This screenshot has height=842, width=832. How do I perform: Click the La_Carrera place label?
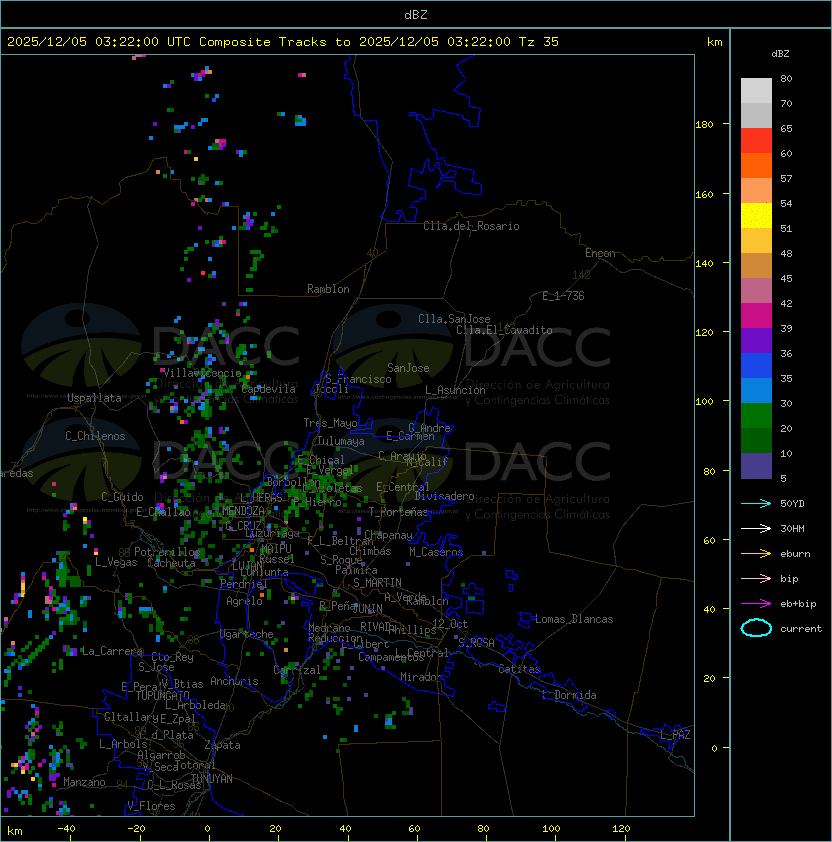click(x=112, y=651)
